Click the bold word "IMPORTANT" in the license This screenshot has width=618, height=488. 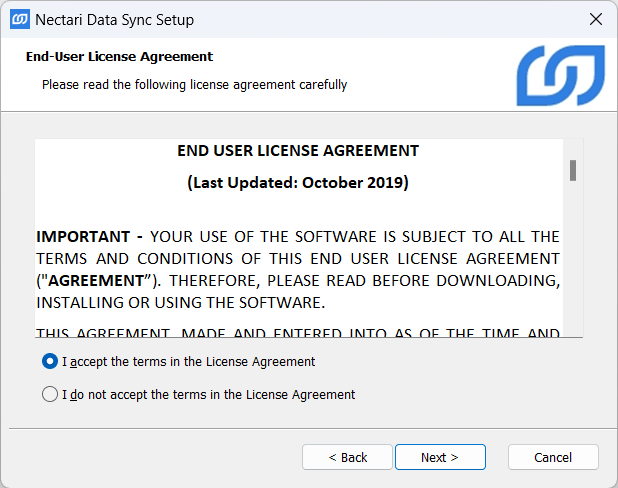click(84, 237)
